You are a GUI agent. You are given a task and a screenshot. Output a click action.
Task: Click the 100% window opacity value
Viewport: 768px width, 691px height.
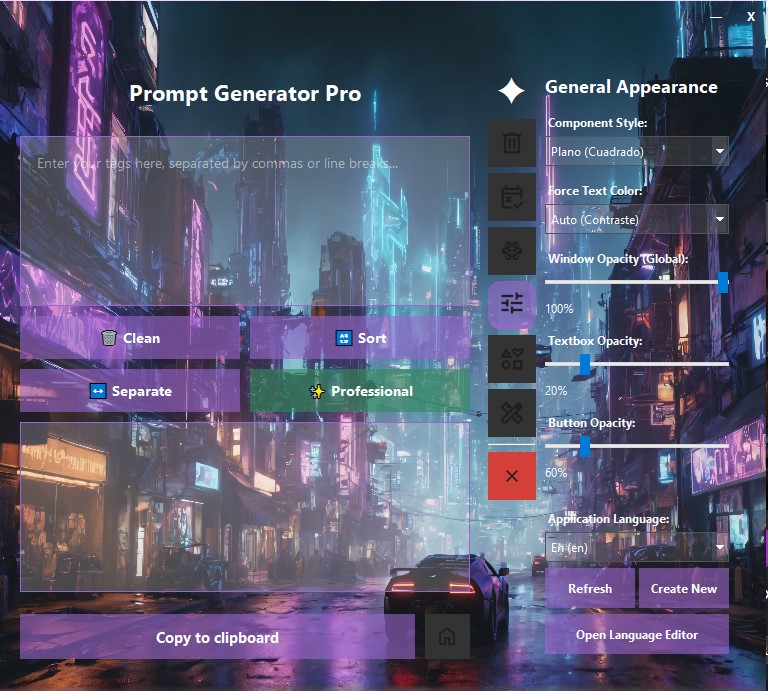click(559, 309)
